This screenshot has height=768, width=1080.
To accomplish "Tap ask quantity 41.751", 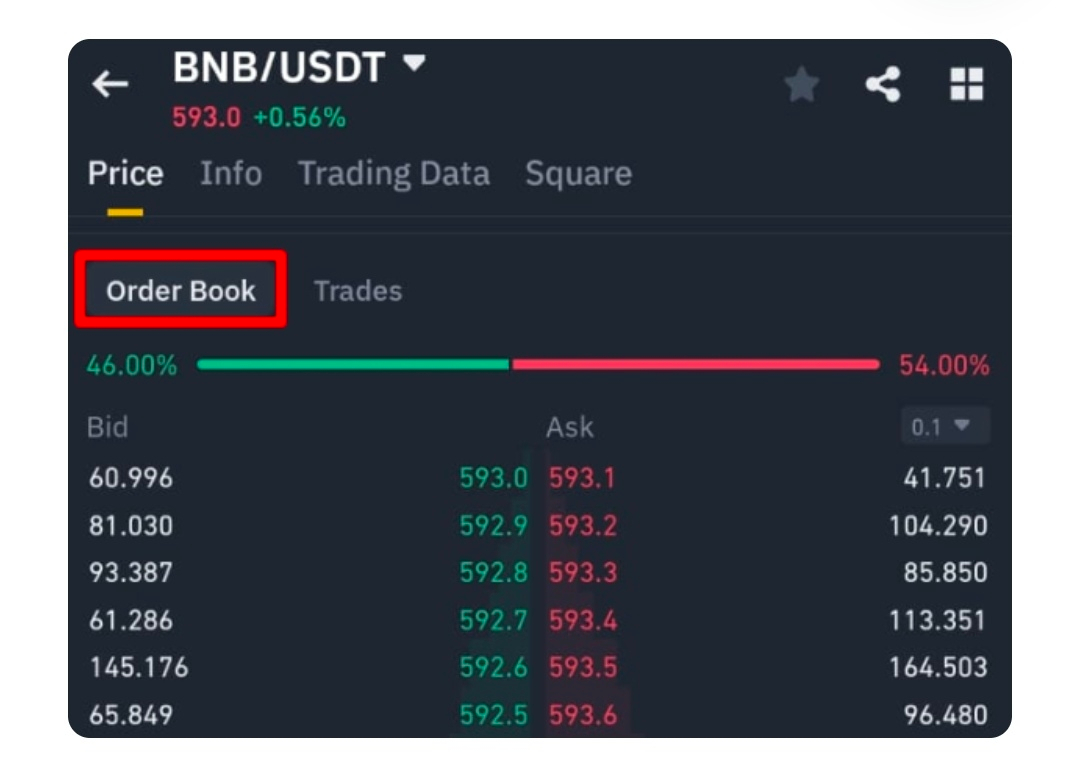I will 945,478.
